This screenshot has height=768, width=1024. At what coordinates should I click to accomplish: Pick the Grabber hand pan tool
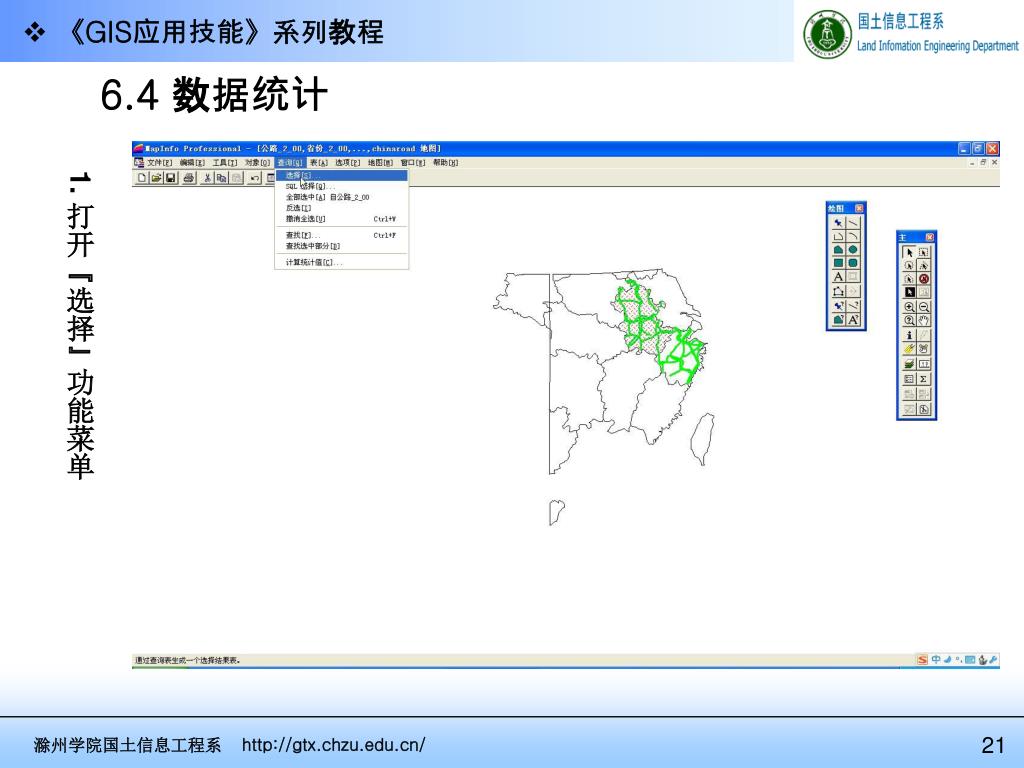(x=924, y=321)
